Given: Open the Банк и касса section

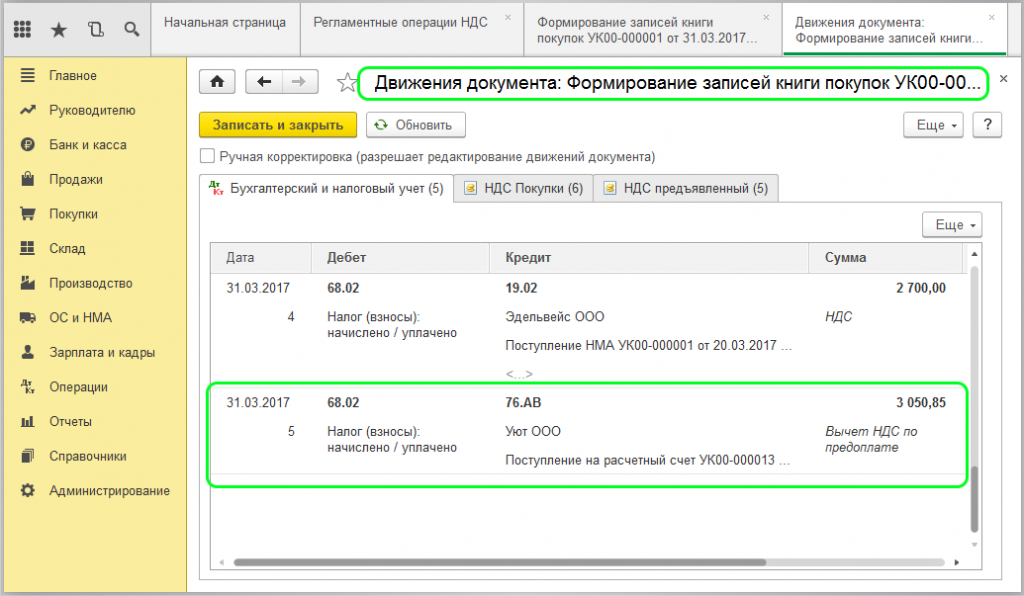Looking at the screenshot, I should (x=87, y=145).
